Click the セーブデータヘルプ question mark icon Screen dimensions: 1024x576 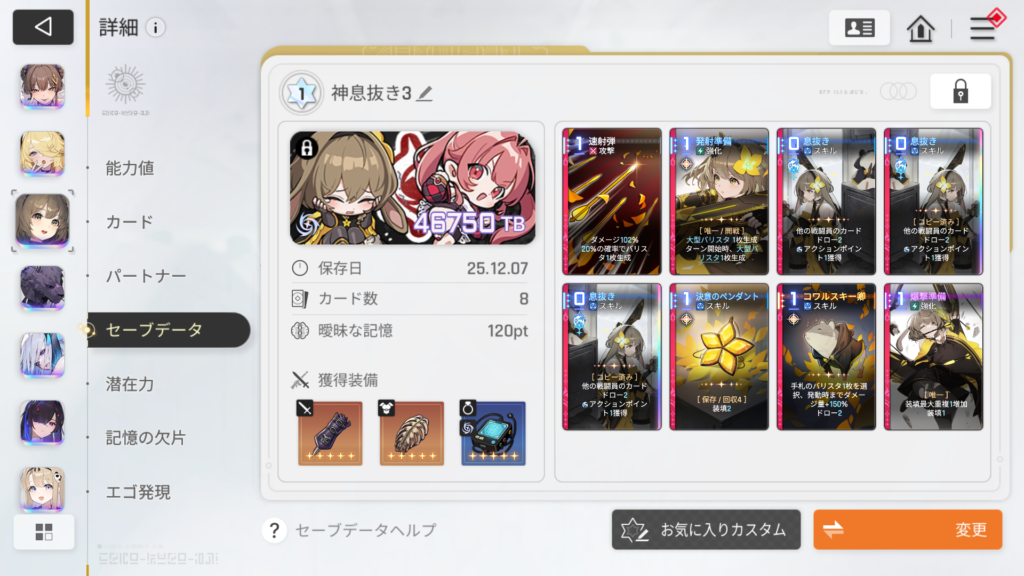coord(274,530)
